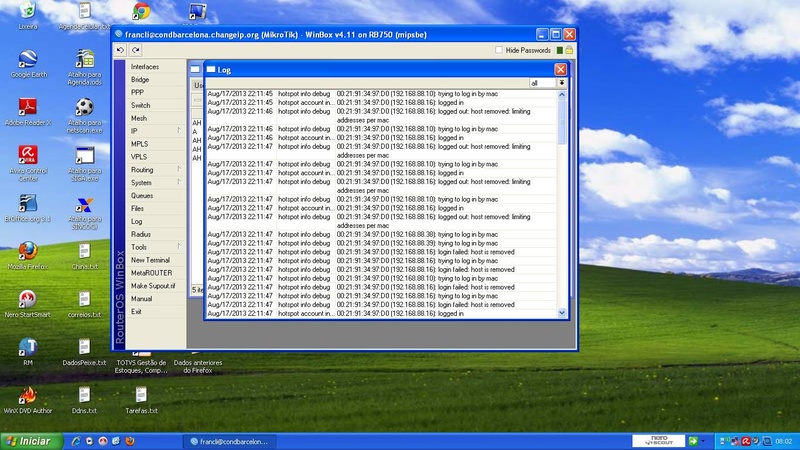Open Radius in the WinBox menu
Screen dimensions: 800x450
pyautogui.click(x=141, y=234)
